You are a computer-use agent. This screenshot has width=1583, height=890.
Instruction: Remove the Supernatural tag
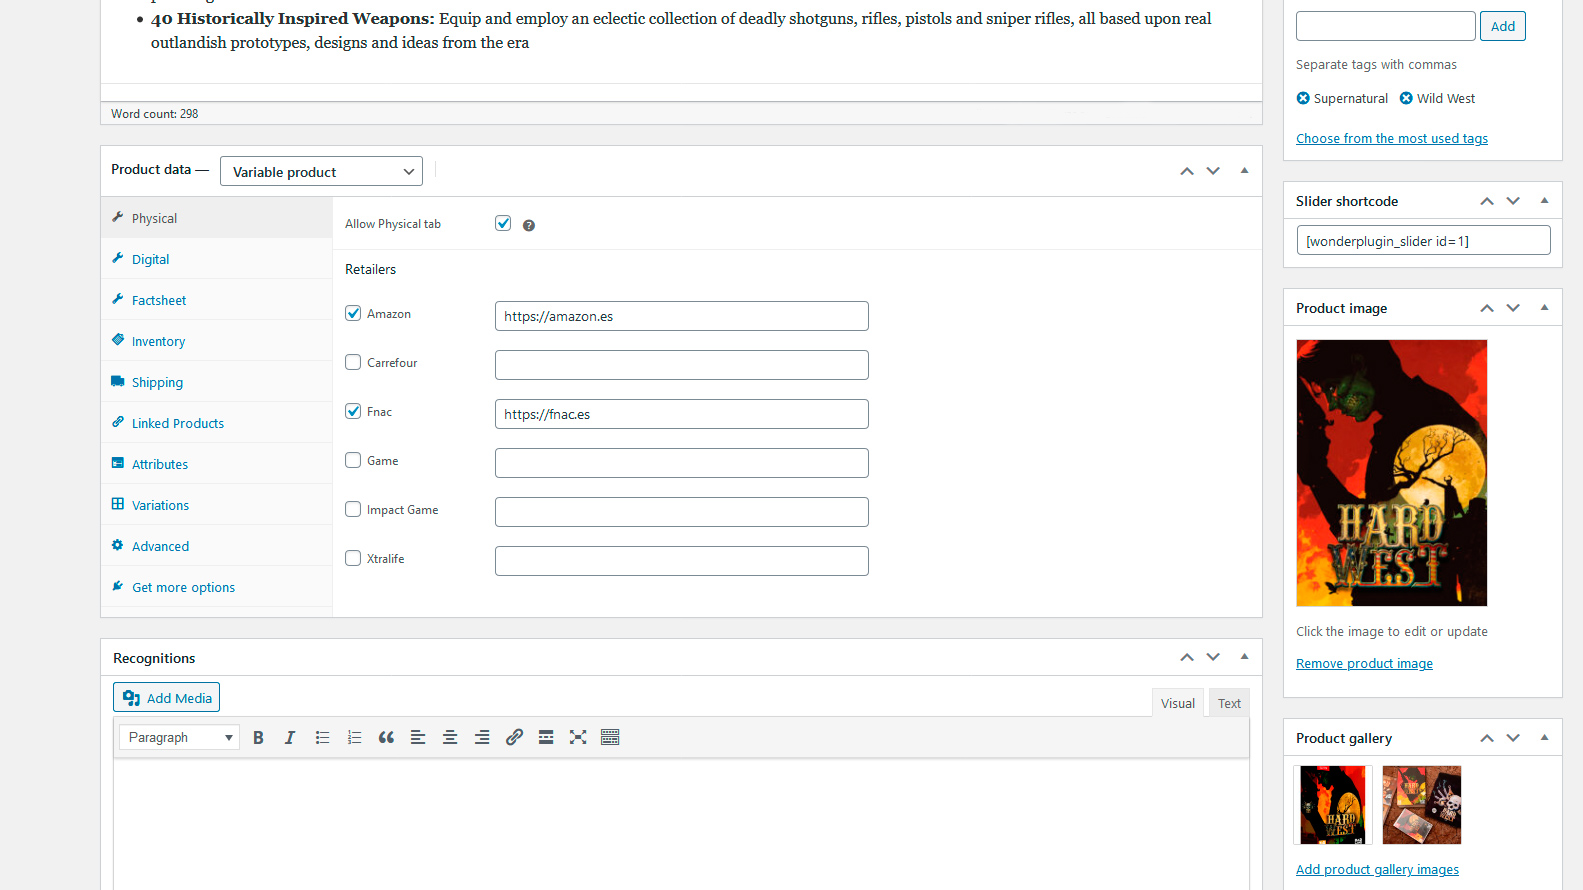(x=1303, y=98)
